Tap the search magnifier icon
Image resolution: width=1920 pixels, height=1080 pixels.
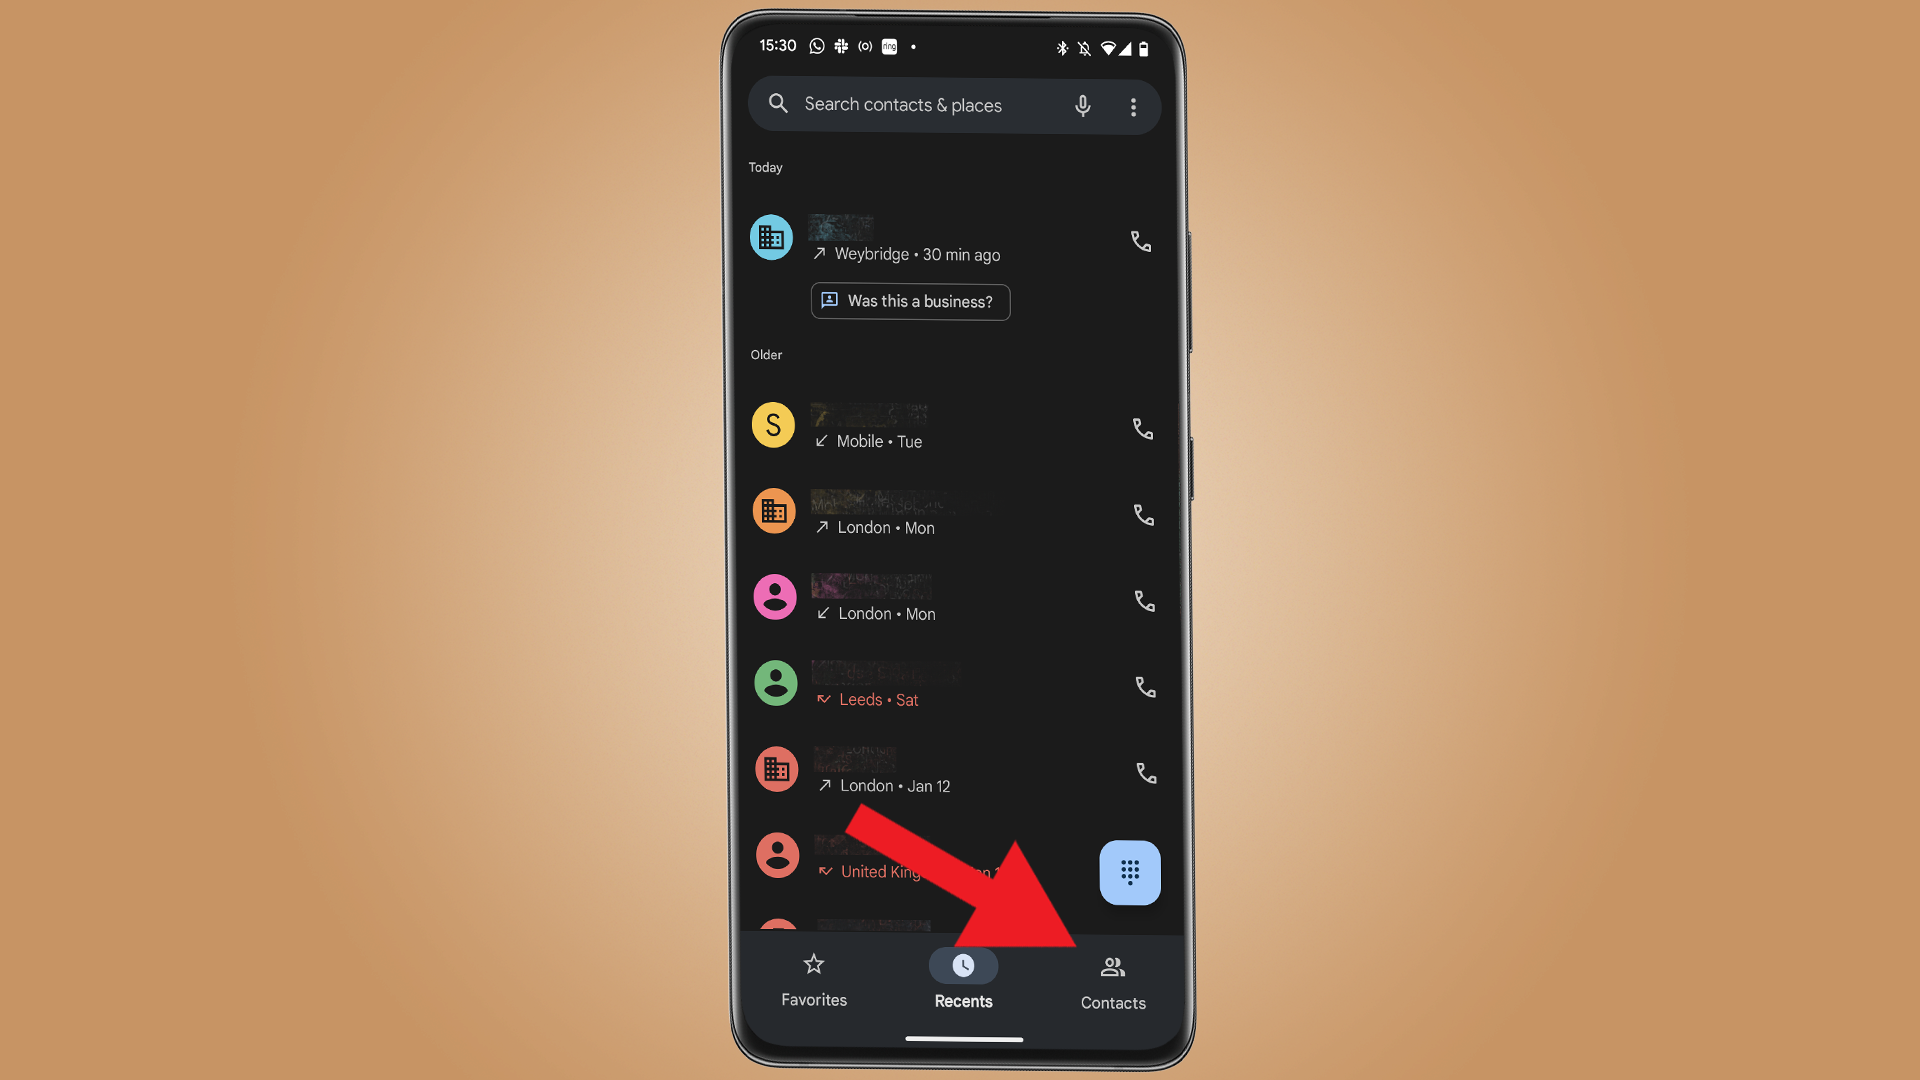(778, 104)
